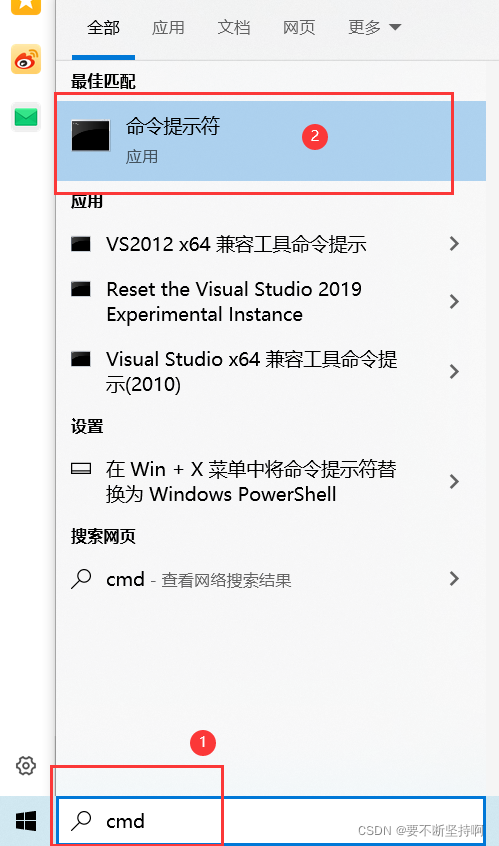
Task: Open Settings gear icon in sidebar
Action: 25,765
